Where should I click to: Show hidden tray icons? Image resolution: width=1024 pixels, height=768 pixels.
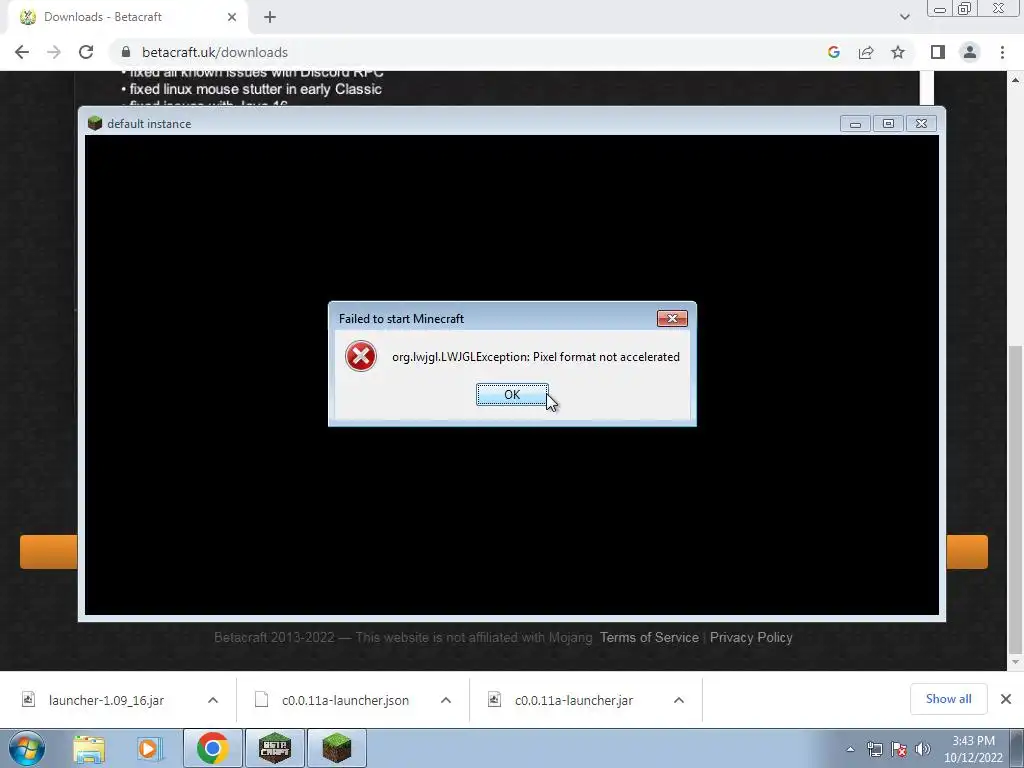pyautogui.click(x=850, y=749)
